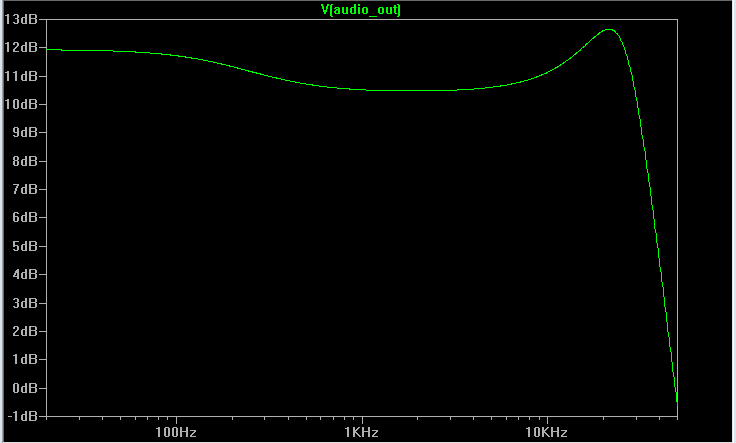Click the 6dB axis label
Screen dimensions: 736x443
(25, 218)
